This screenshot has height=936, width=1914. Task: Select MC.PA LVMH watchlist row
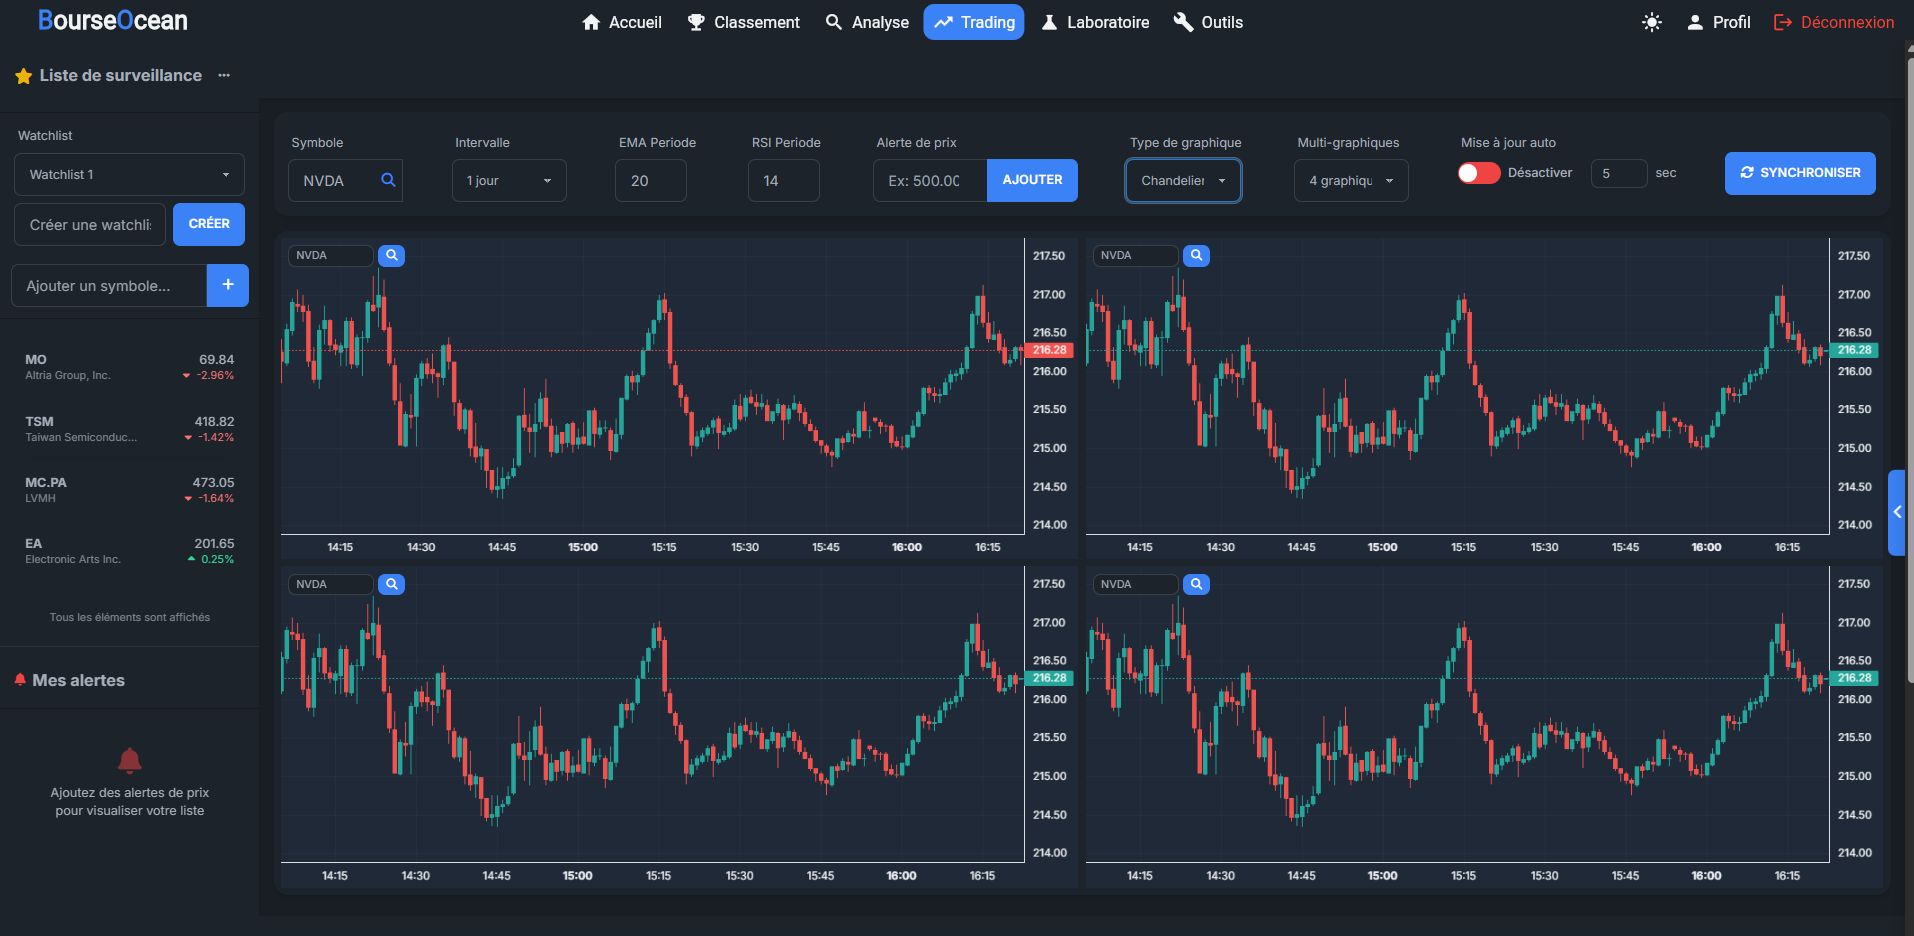(x=129, y=490)
